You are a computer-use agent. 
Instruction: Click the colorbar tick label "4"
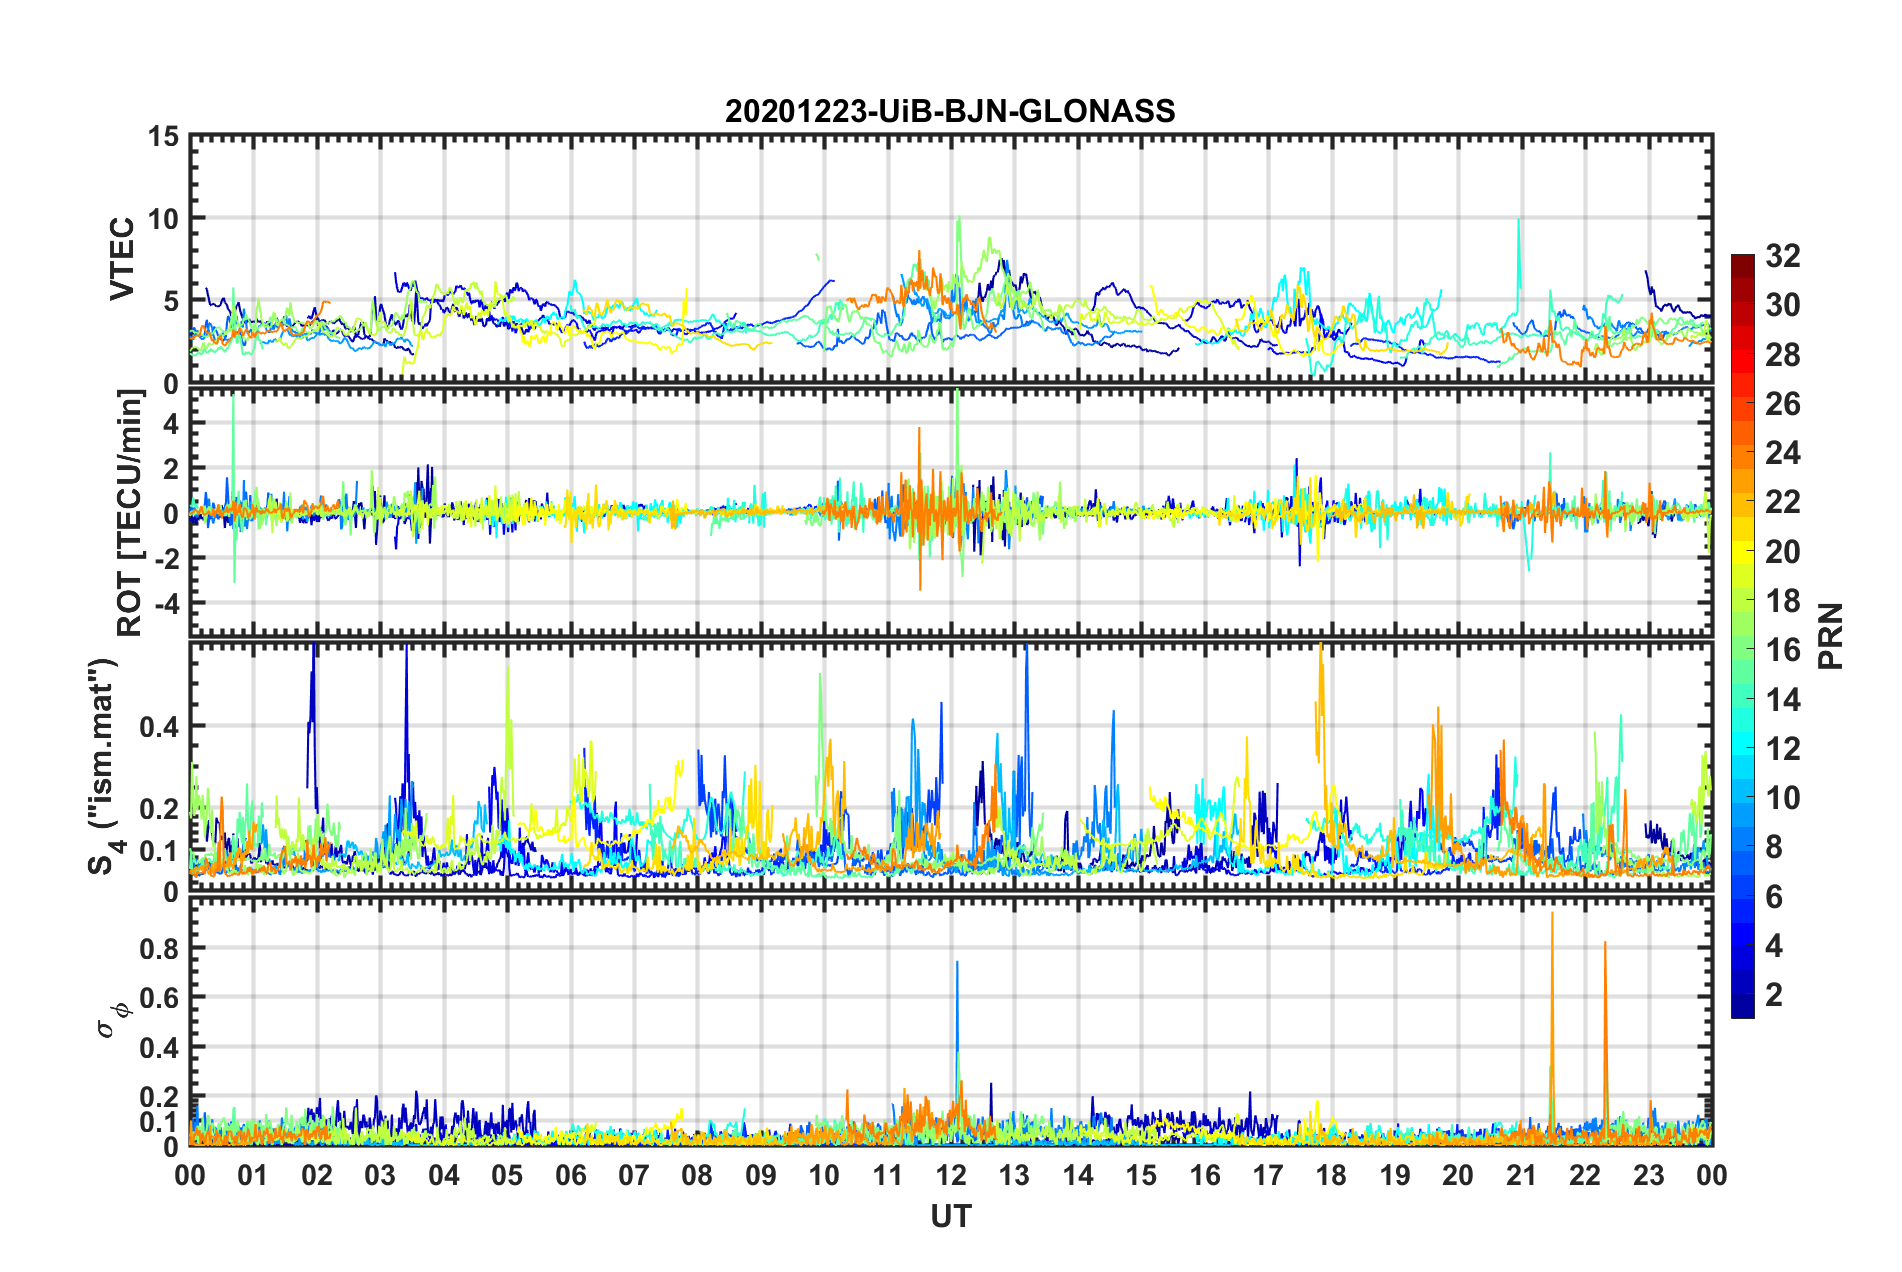[1774, 946]
